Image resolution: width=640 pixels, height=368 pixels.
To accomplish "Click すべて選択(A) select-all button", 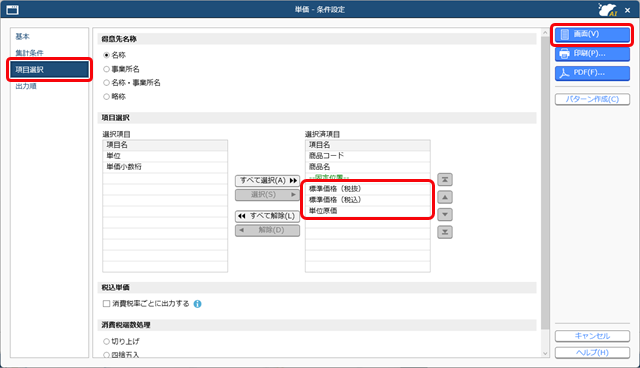I will click(267, 181).
